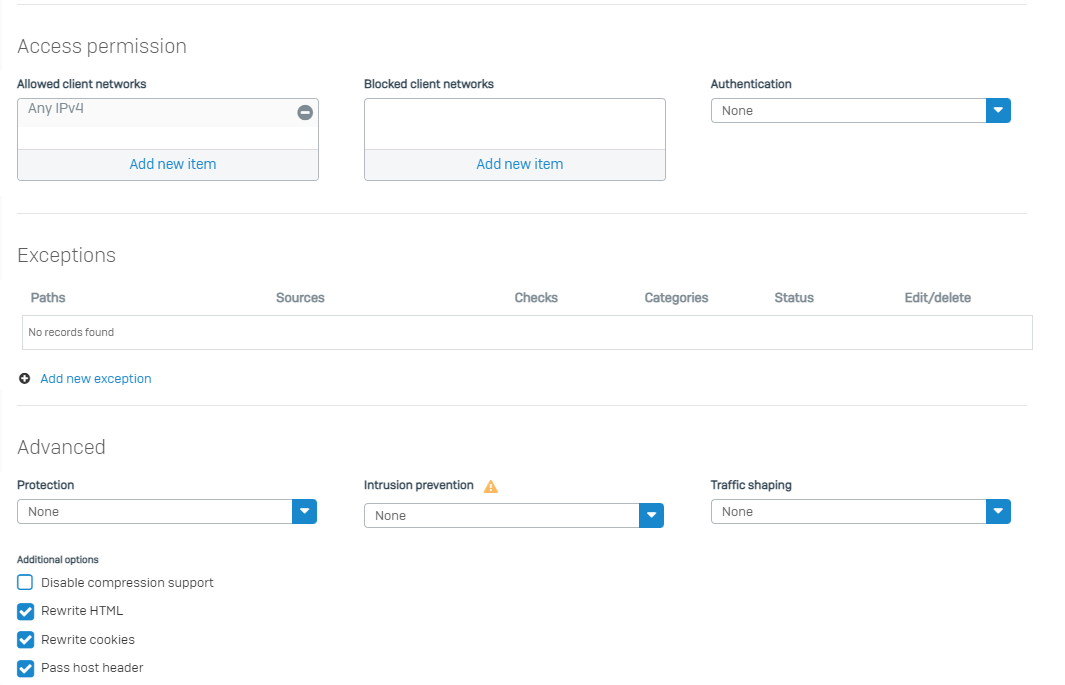Choose a Traffic shaping policy dropdown
Screen dimensions: 1065x685
(x=860, y=512)
